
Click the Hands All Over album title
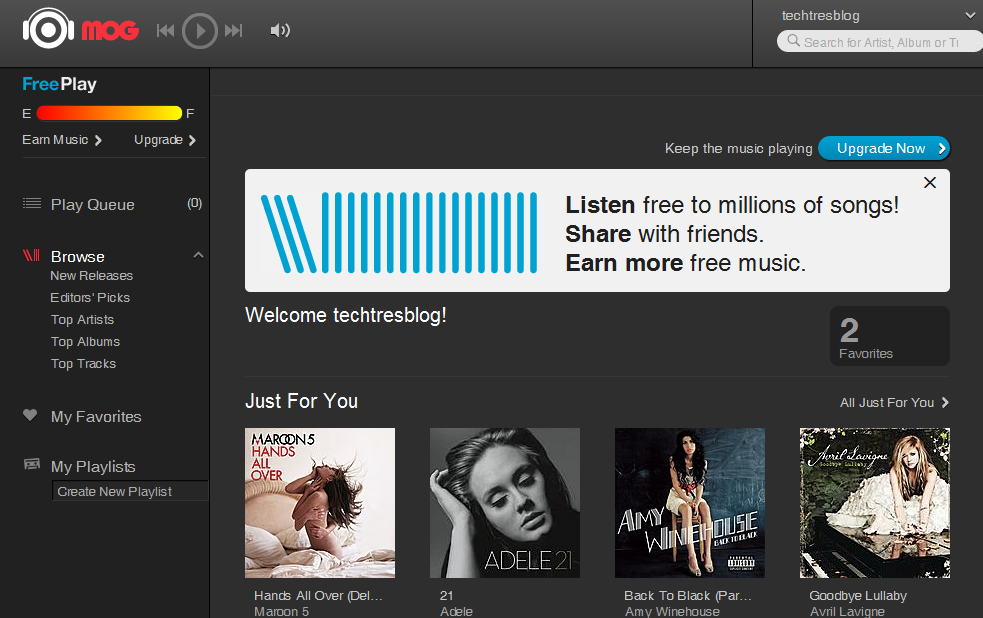tap(318, 595)
